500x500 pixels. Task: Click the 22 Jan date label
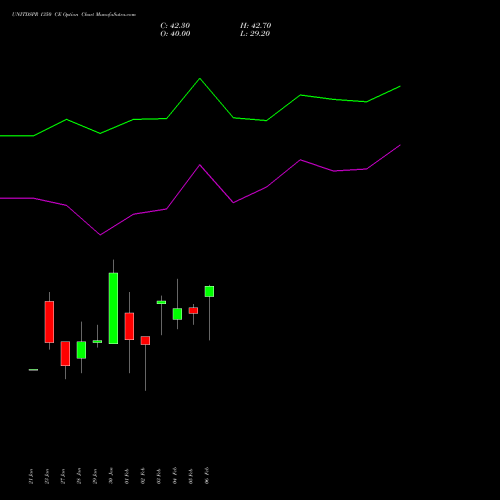(47, 476)
